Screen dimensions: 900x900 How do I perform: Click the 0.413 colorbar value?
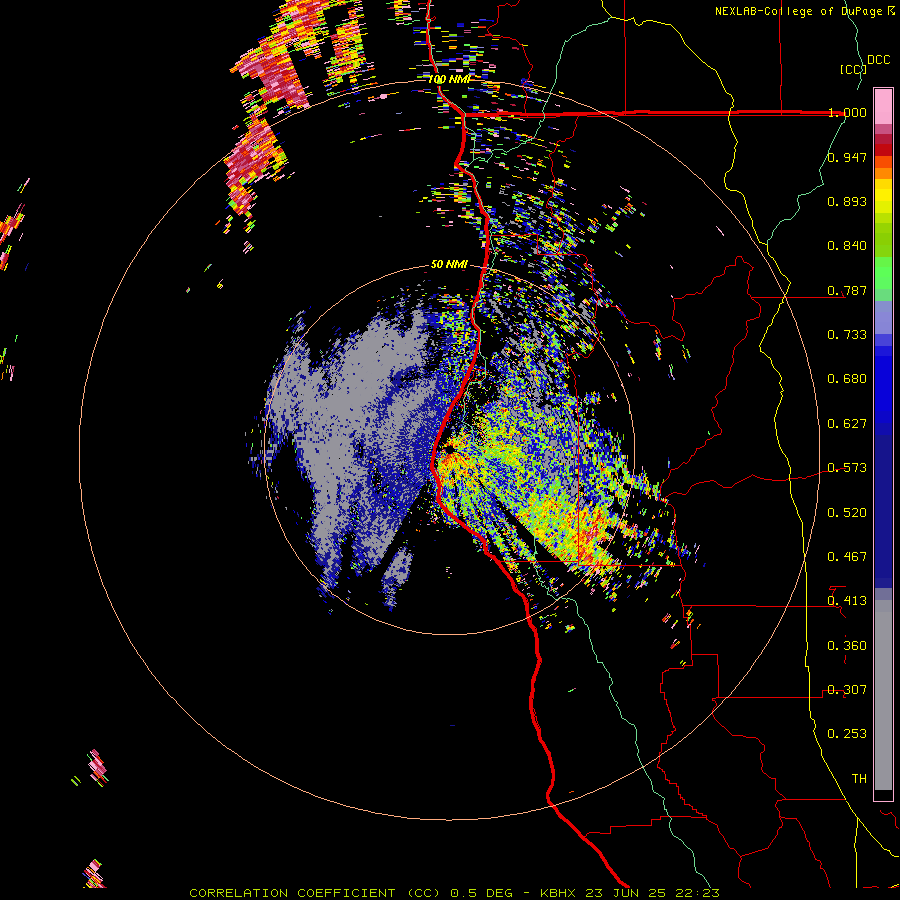coord(847,601)
